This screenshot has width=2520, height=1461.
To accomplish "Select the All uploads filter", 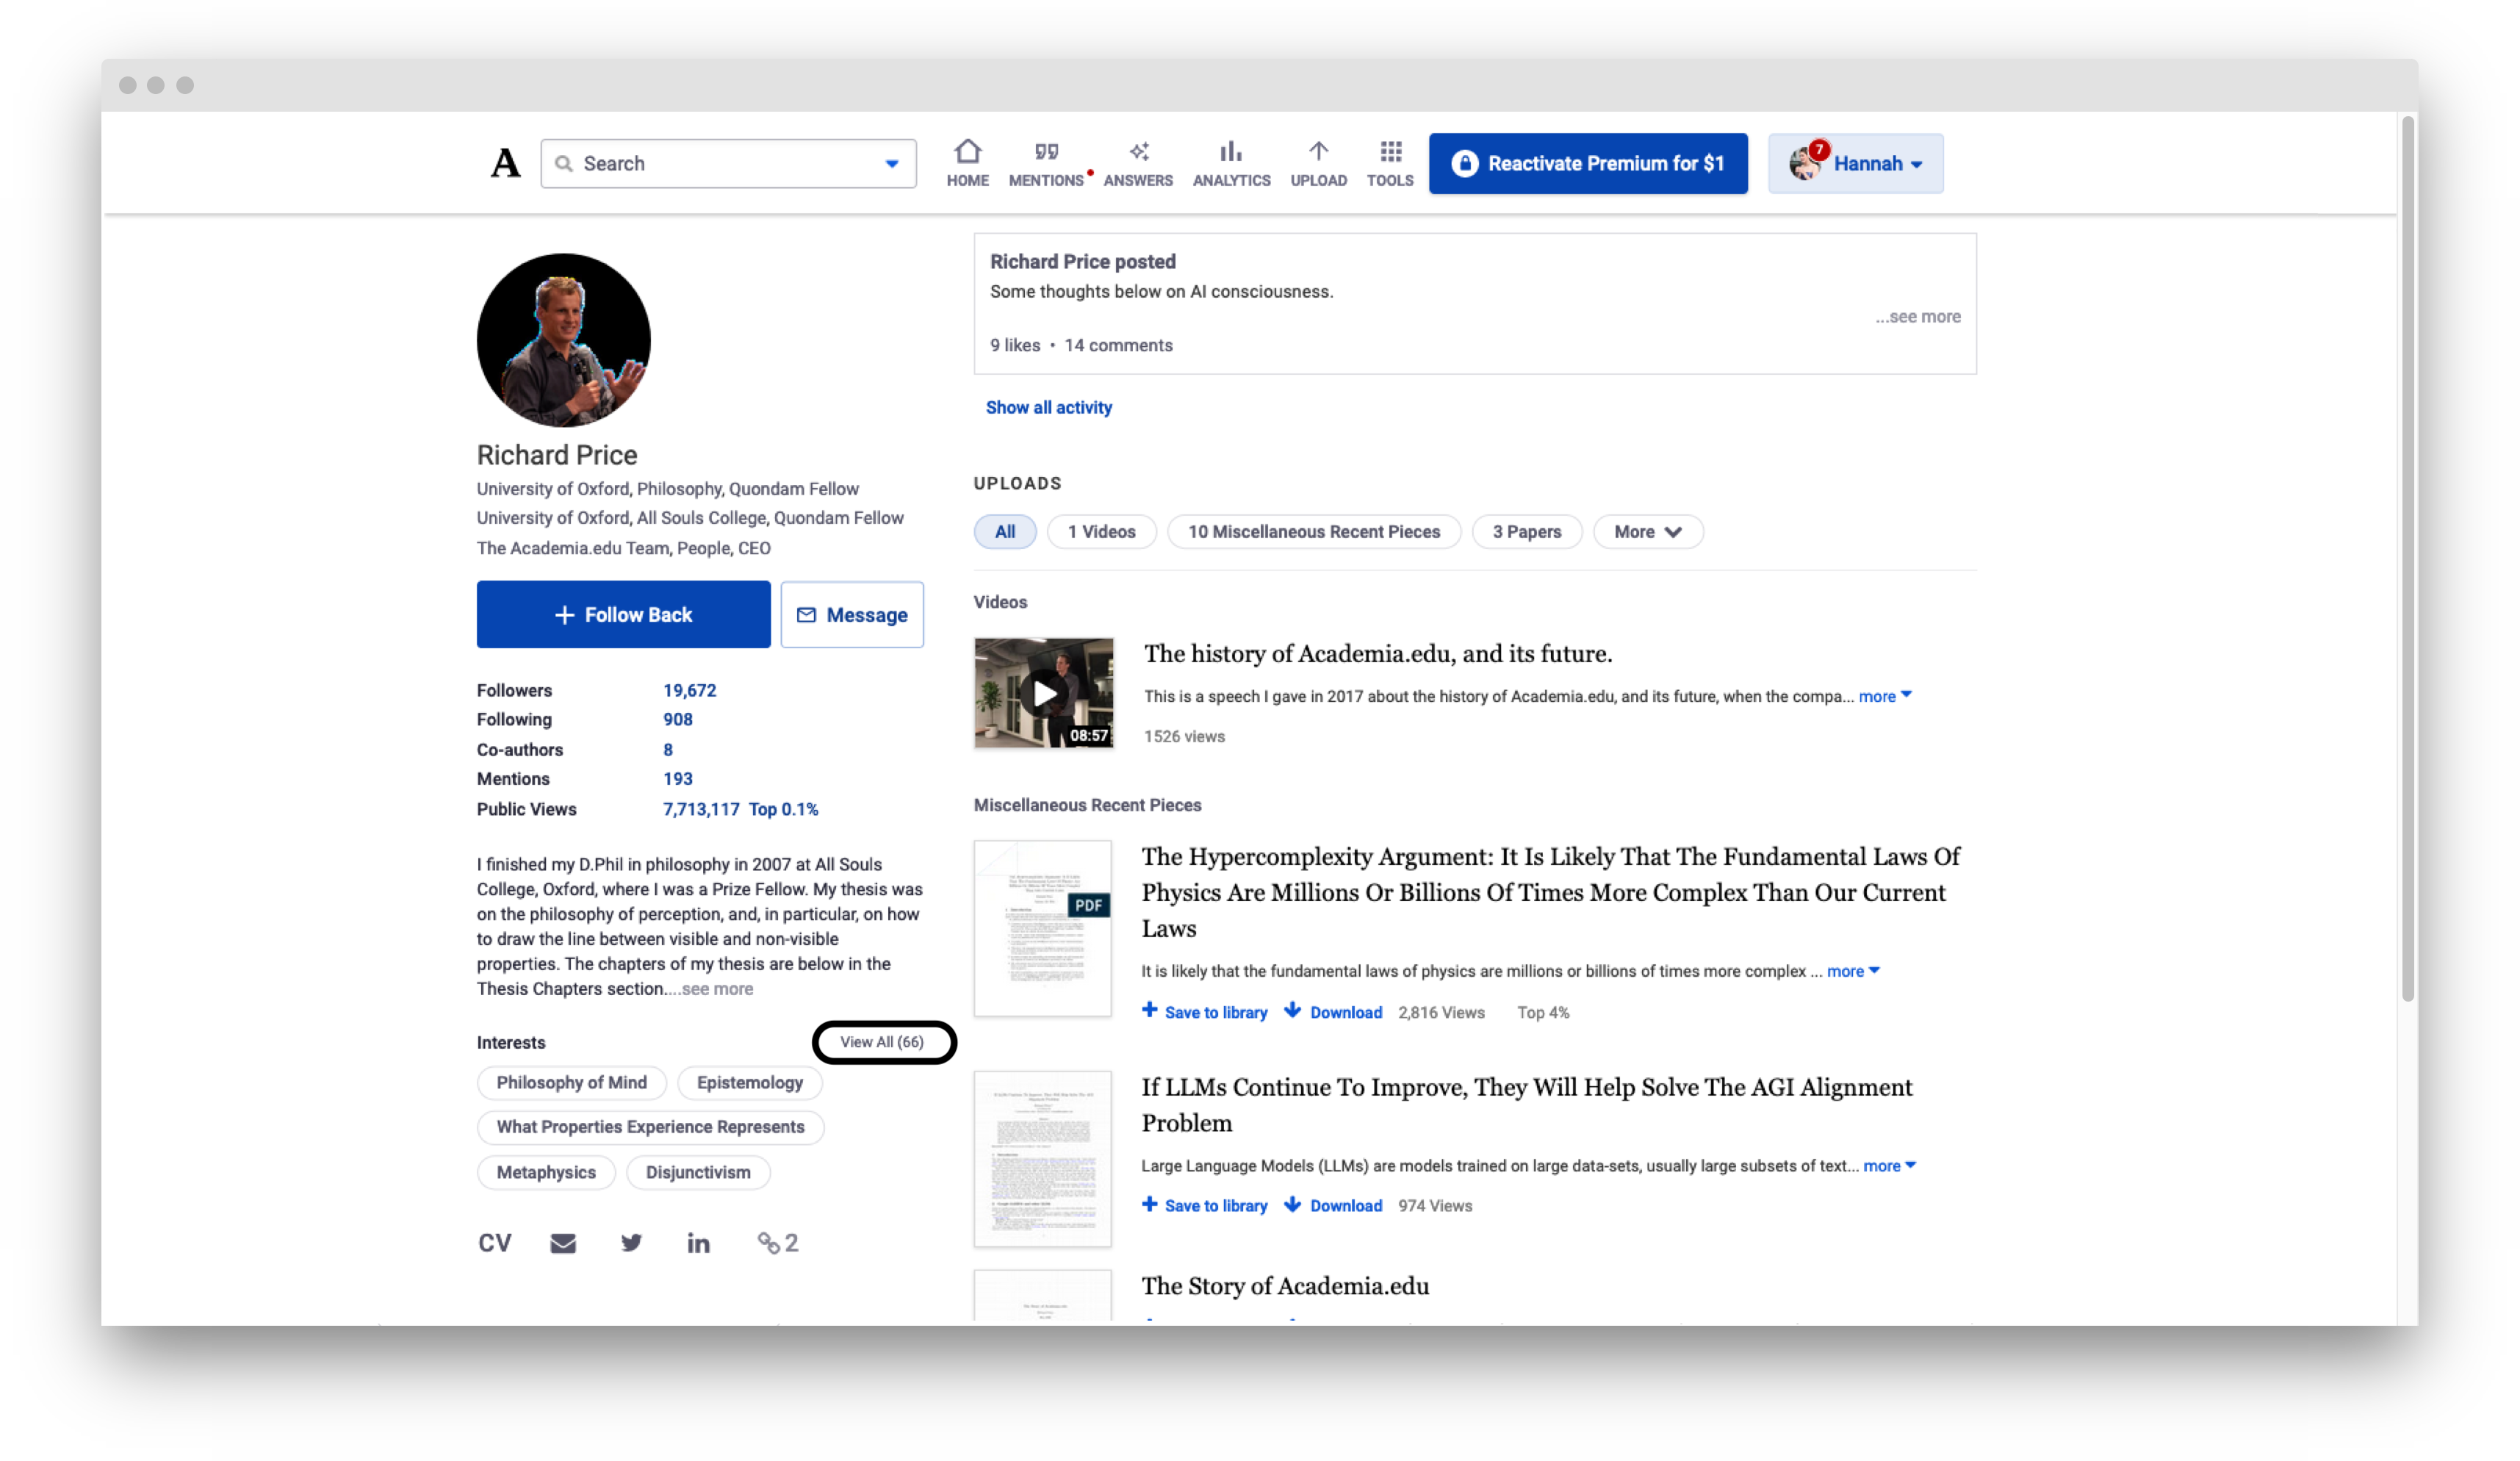I will point(1004,532).
